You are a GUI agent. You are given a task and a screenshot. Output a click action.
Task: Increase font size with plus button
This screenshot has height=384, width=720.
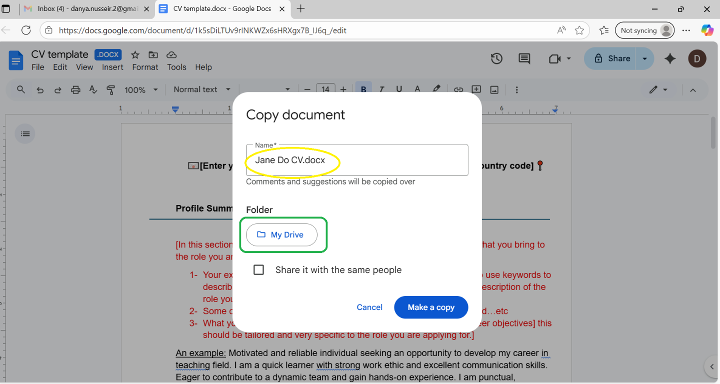[343, 90]
